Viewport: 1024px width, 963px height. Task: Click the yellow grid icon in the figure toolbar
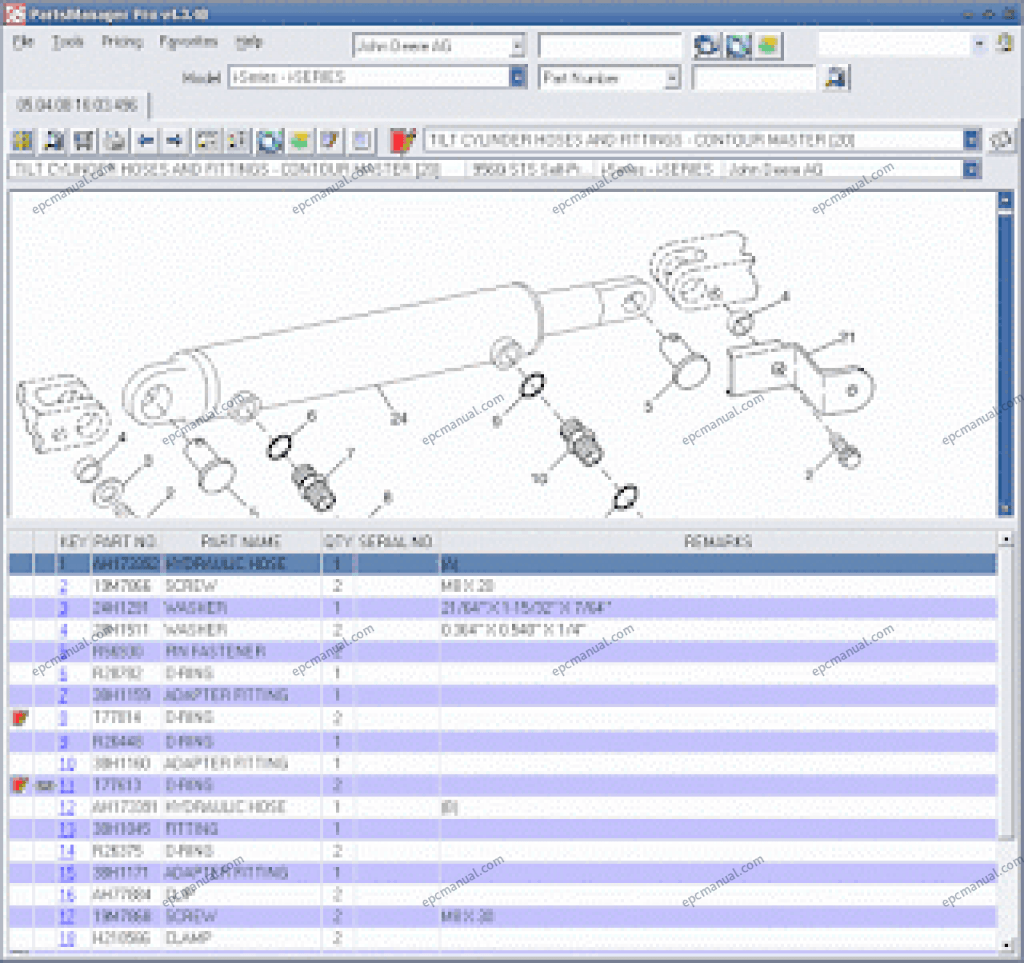click(x=23, y=140)
